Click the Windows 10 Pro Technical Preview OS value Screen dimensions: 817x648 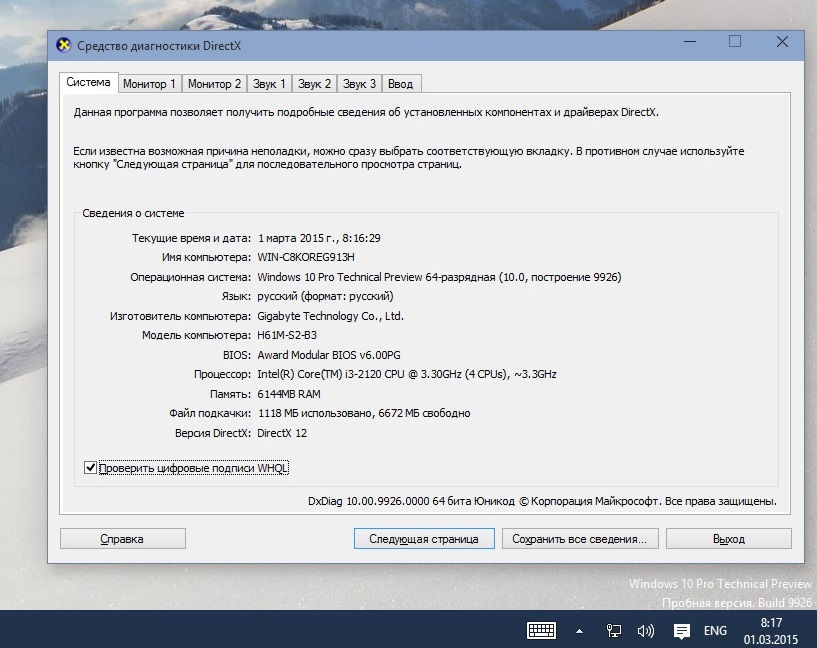click(x=439, y=277)
